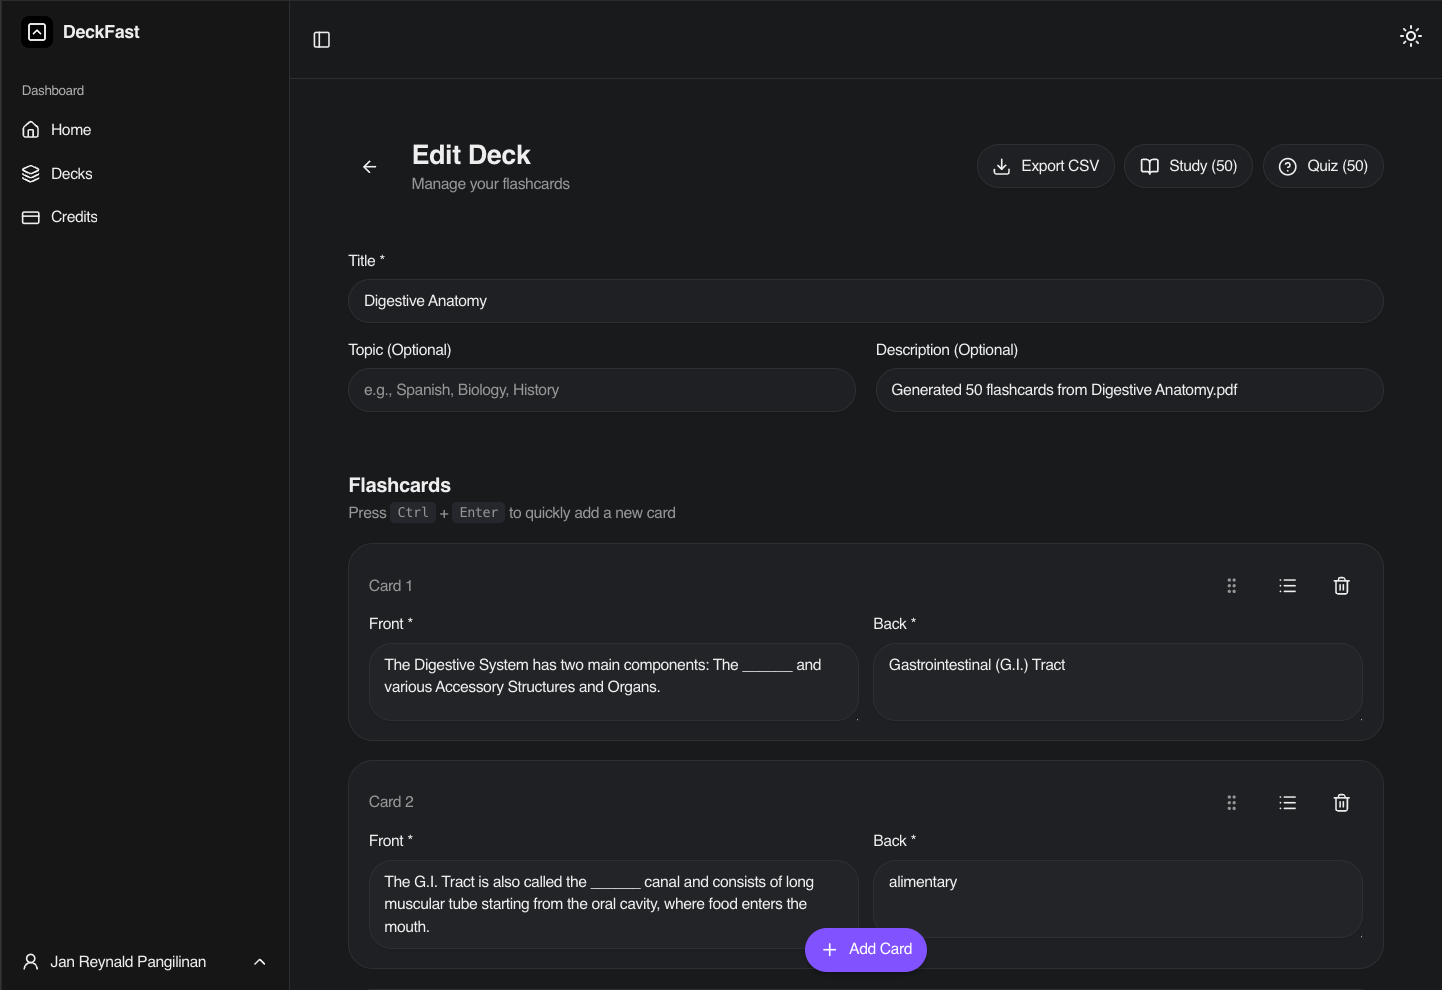The width and height of the screenshot is (1442, 990).
Task: Click the Export CSV button
Action: click(x=1045, y=166)
